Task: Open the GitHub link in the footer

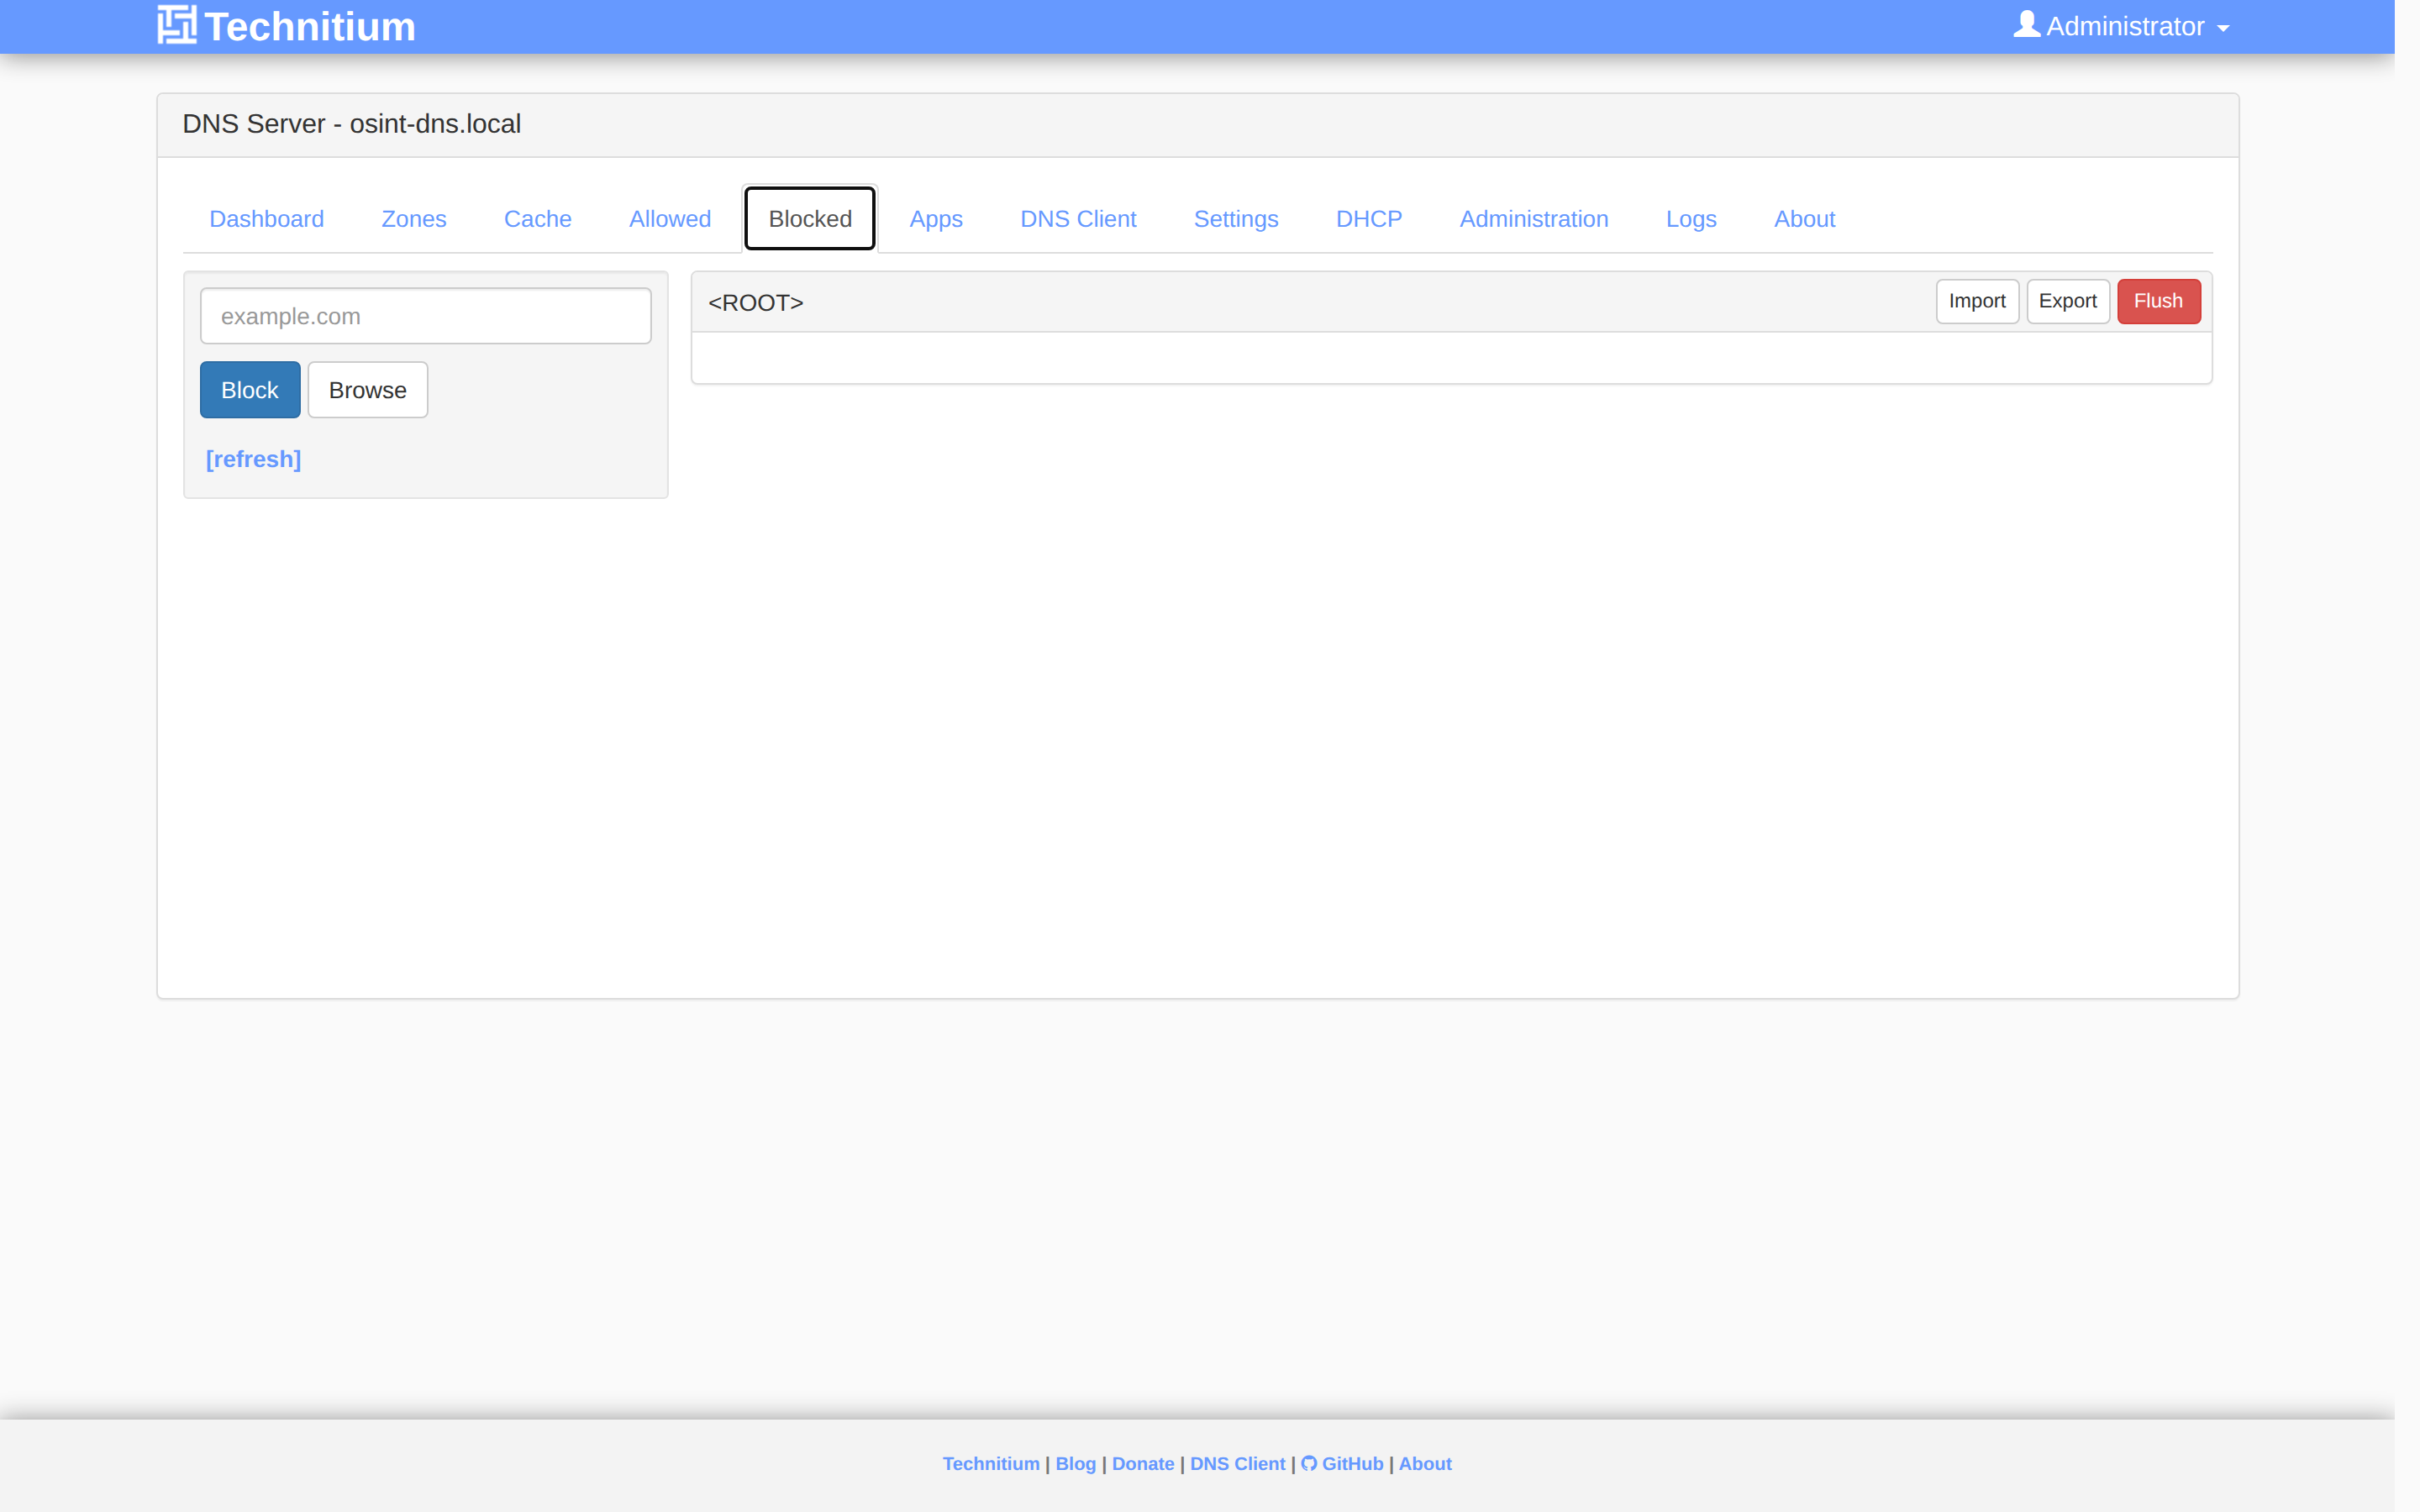Action: pyautogui.click(x=1342, y=1463)
